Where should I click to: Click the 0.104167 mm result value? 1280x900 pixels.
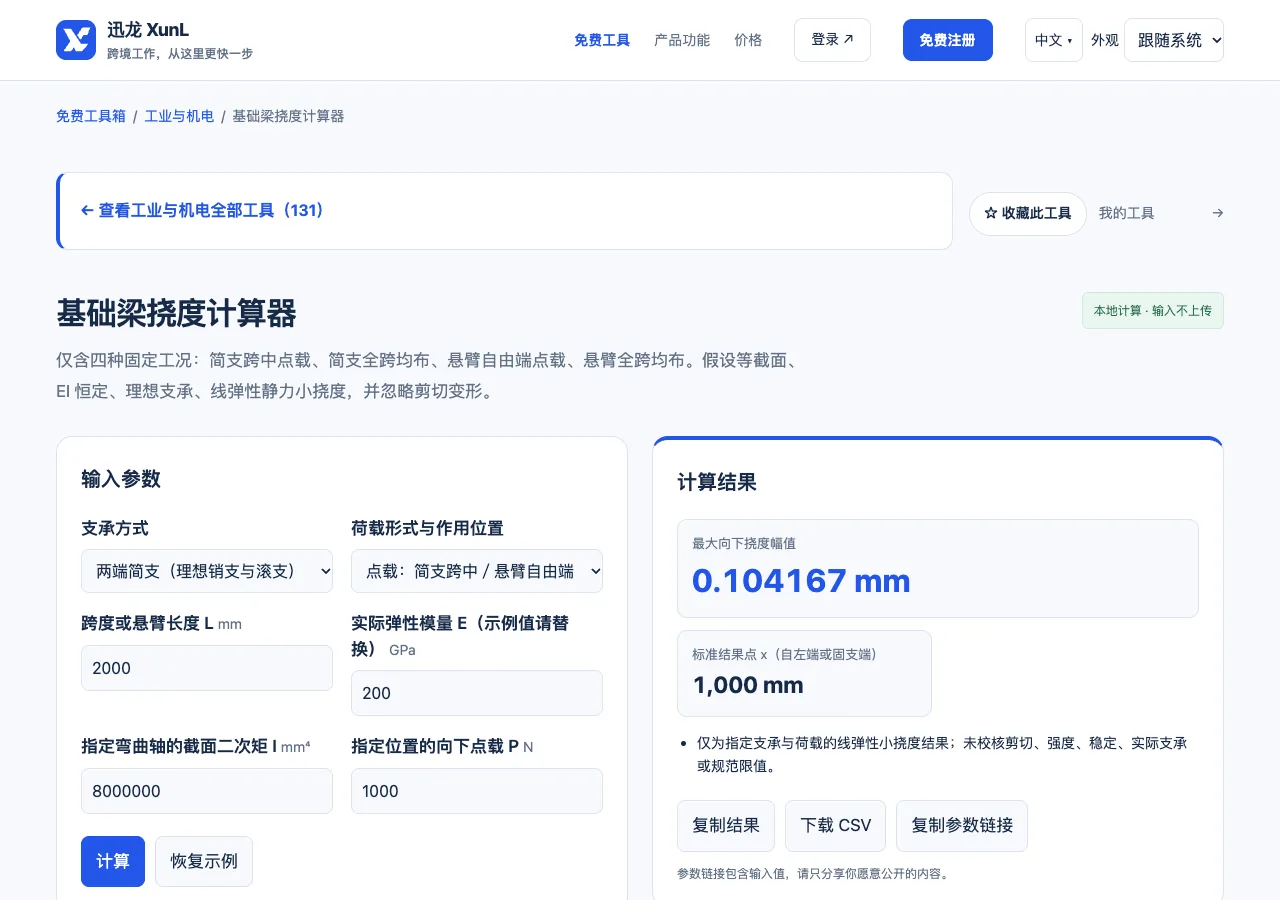pos(801,581)
